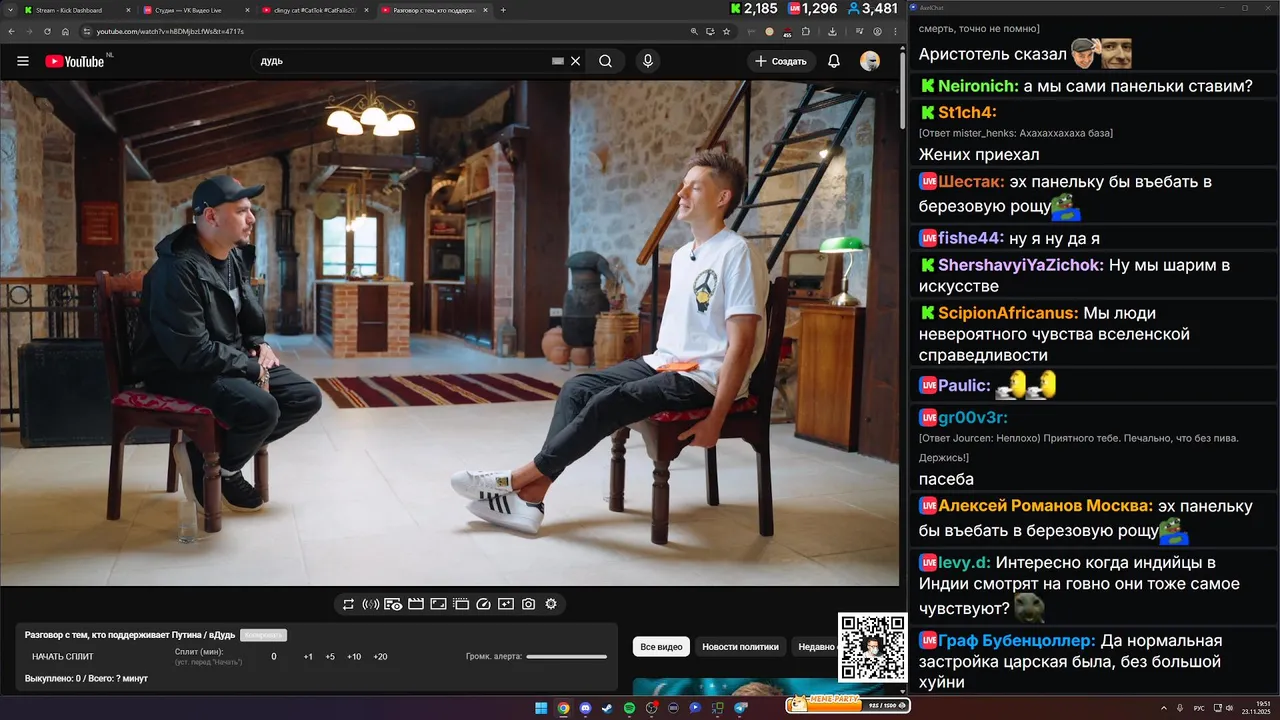1280x720 pixels.
Task: Click the youtube.com address bar URL
Action: pyautogui.click(x=170, y=31)
